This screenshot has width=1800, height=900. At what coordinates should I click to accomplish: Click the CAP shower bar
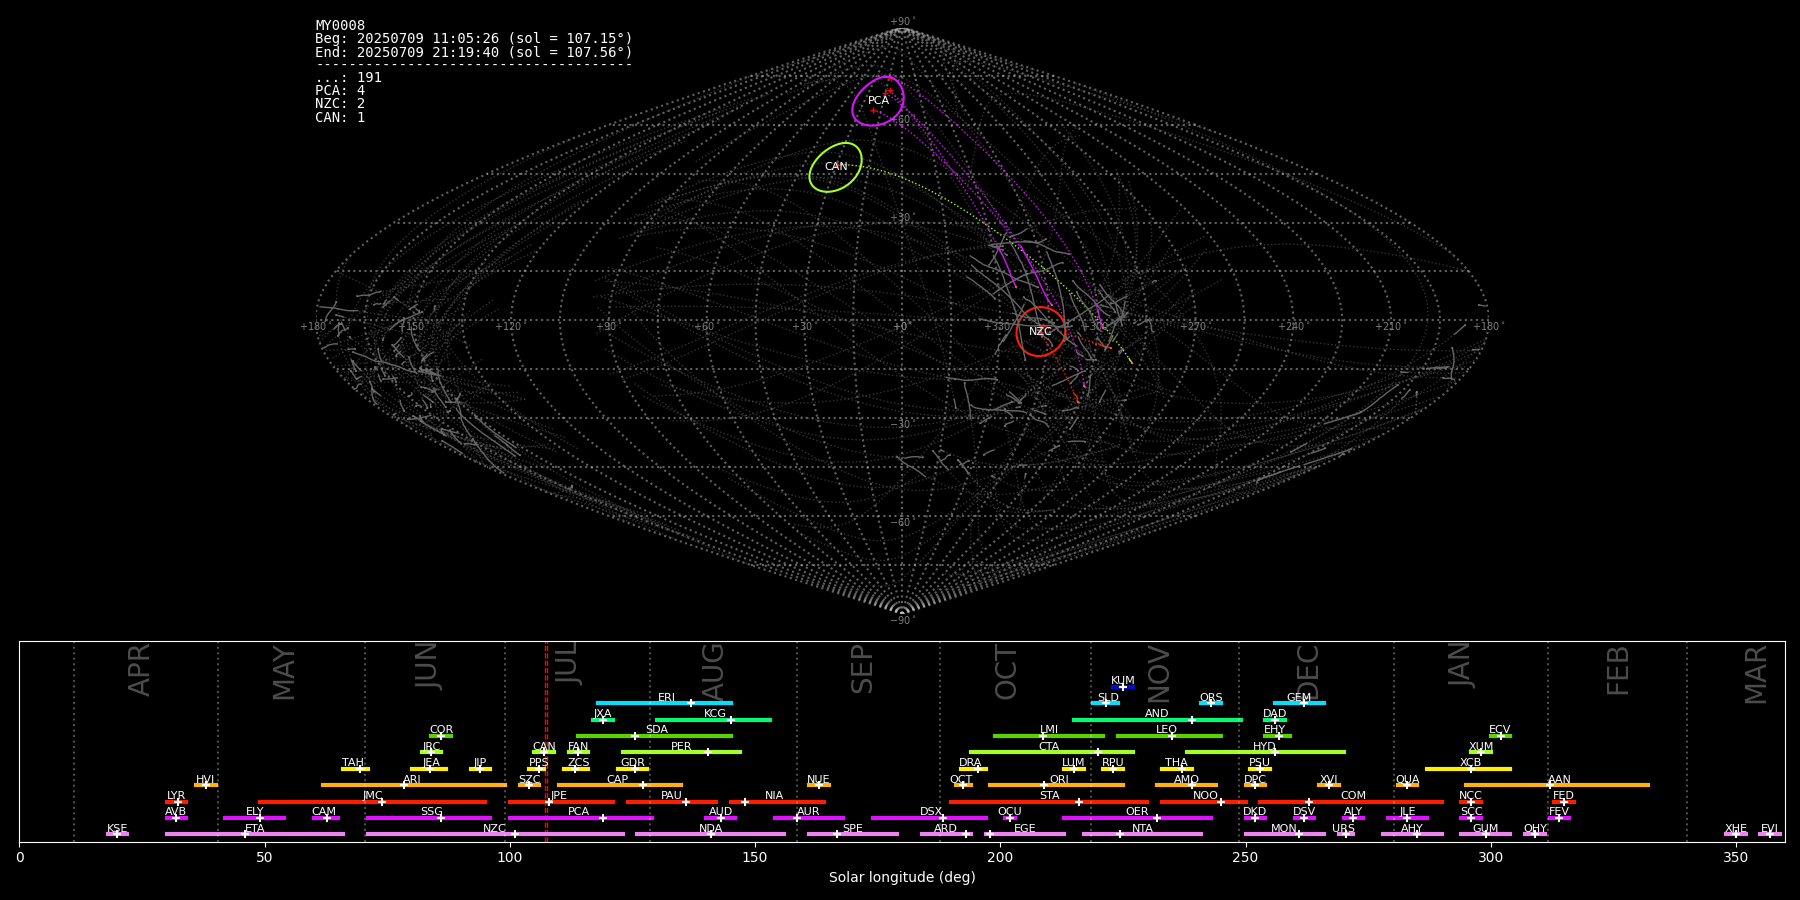pos(620,785)
